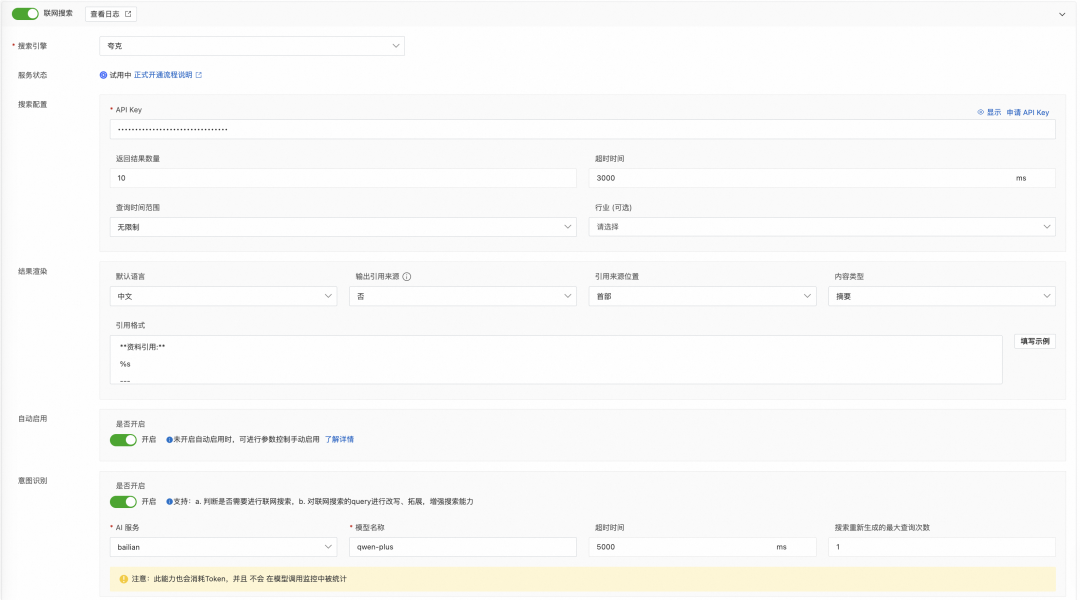
Task: Open 了解详情 link in 自动启用
Action: [x=339, y=440]
